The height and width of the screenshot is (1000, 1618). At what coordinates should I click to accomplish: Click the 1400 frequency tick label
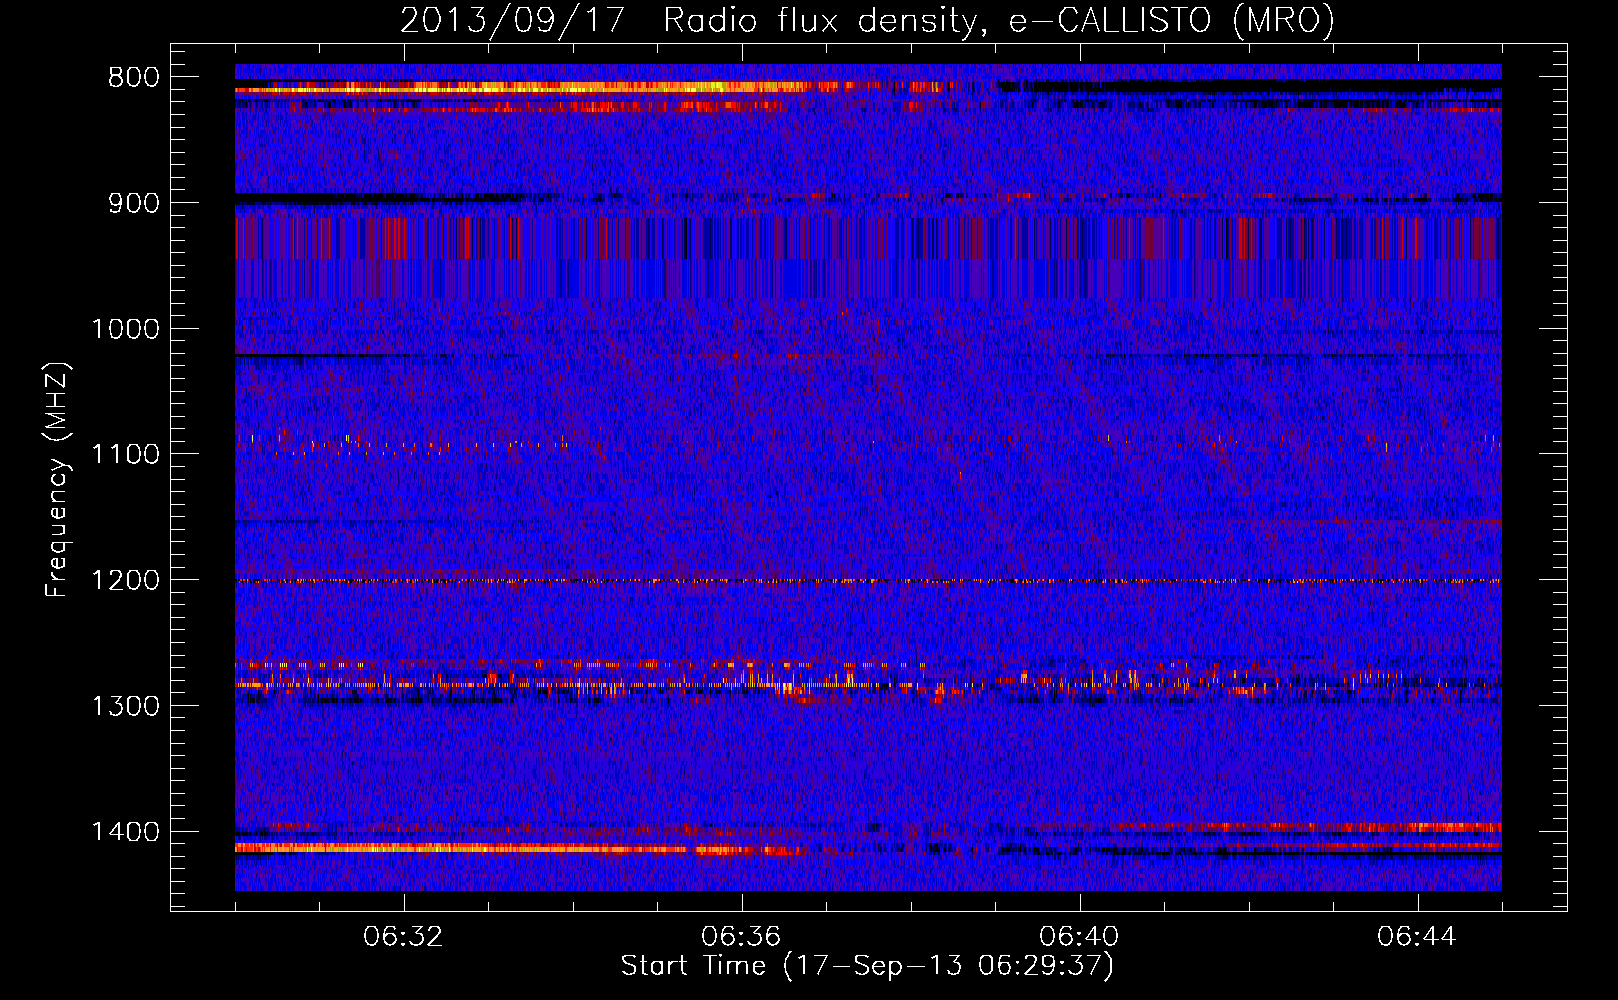pos(125,832)
